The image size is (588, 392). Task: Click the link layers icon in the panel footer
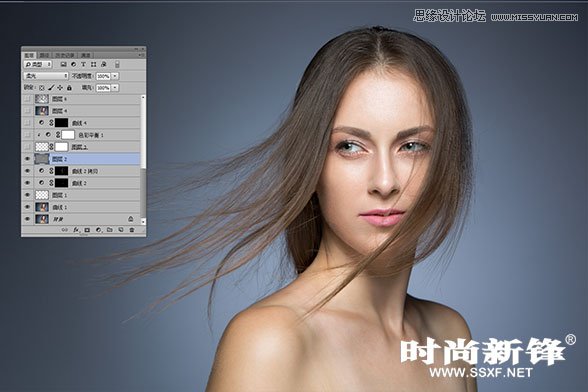(x=64, y=230)
